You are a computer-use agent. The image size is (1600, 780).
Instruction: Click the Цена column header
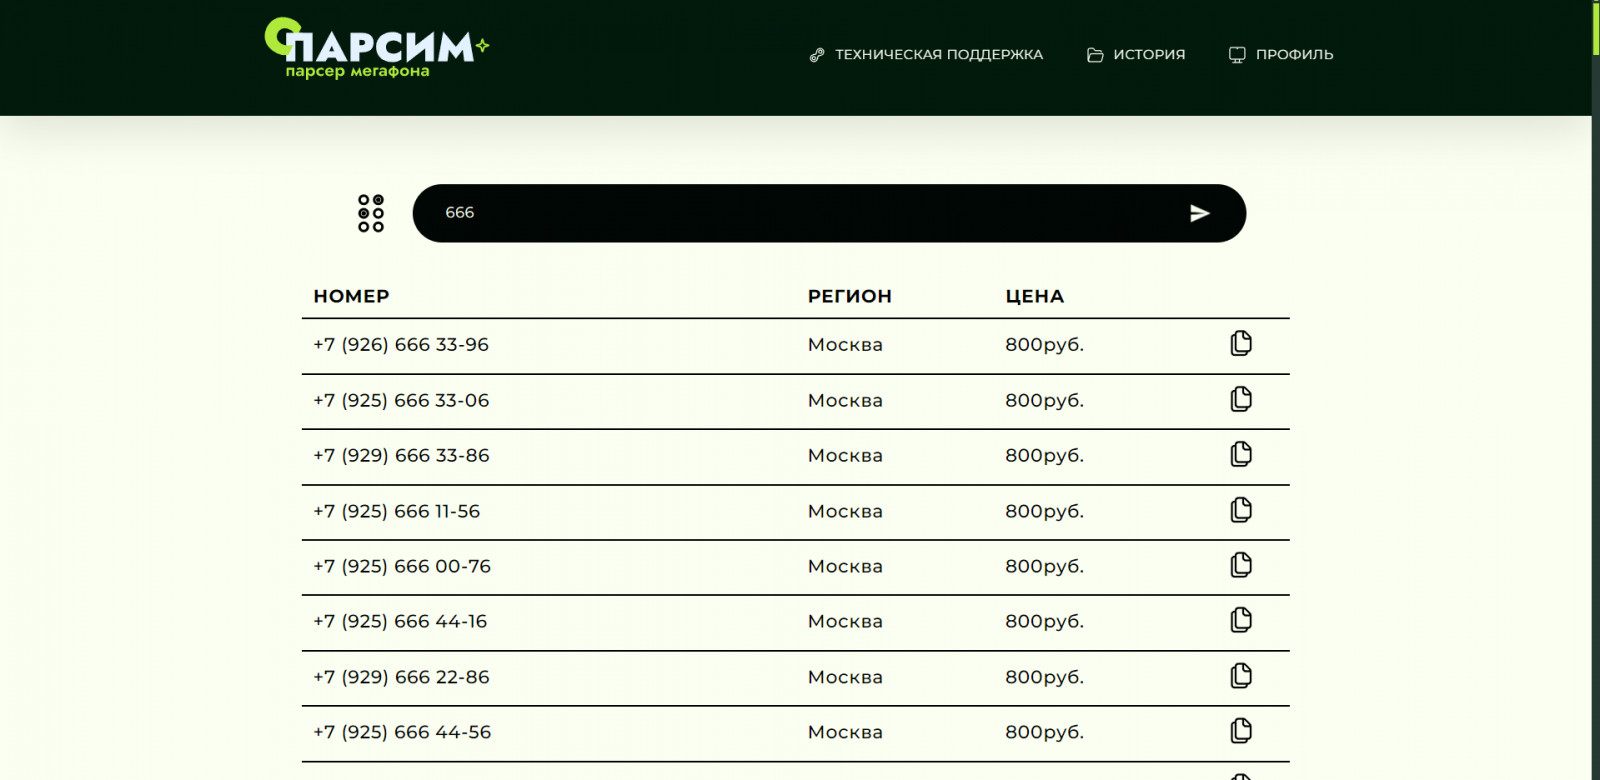click(x=1034, y=297)
